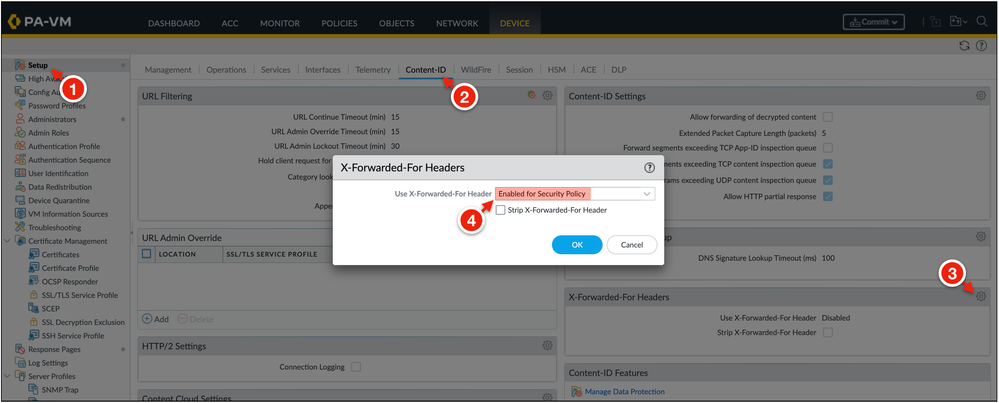Edit X-Forwarded-For Headers panel gear
The image size is (999, 403).
click(981, 297)
